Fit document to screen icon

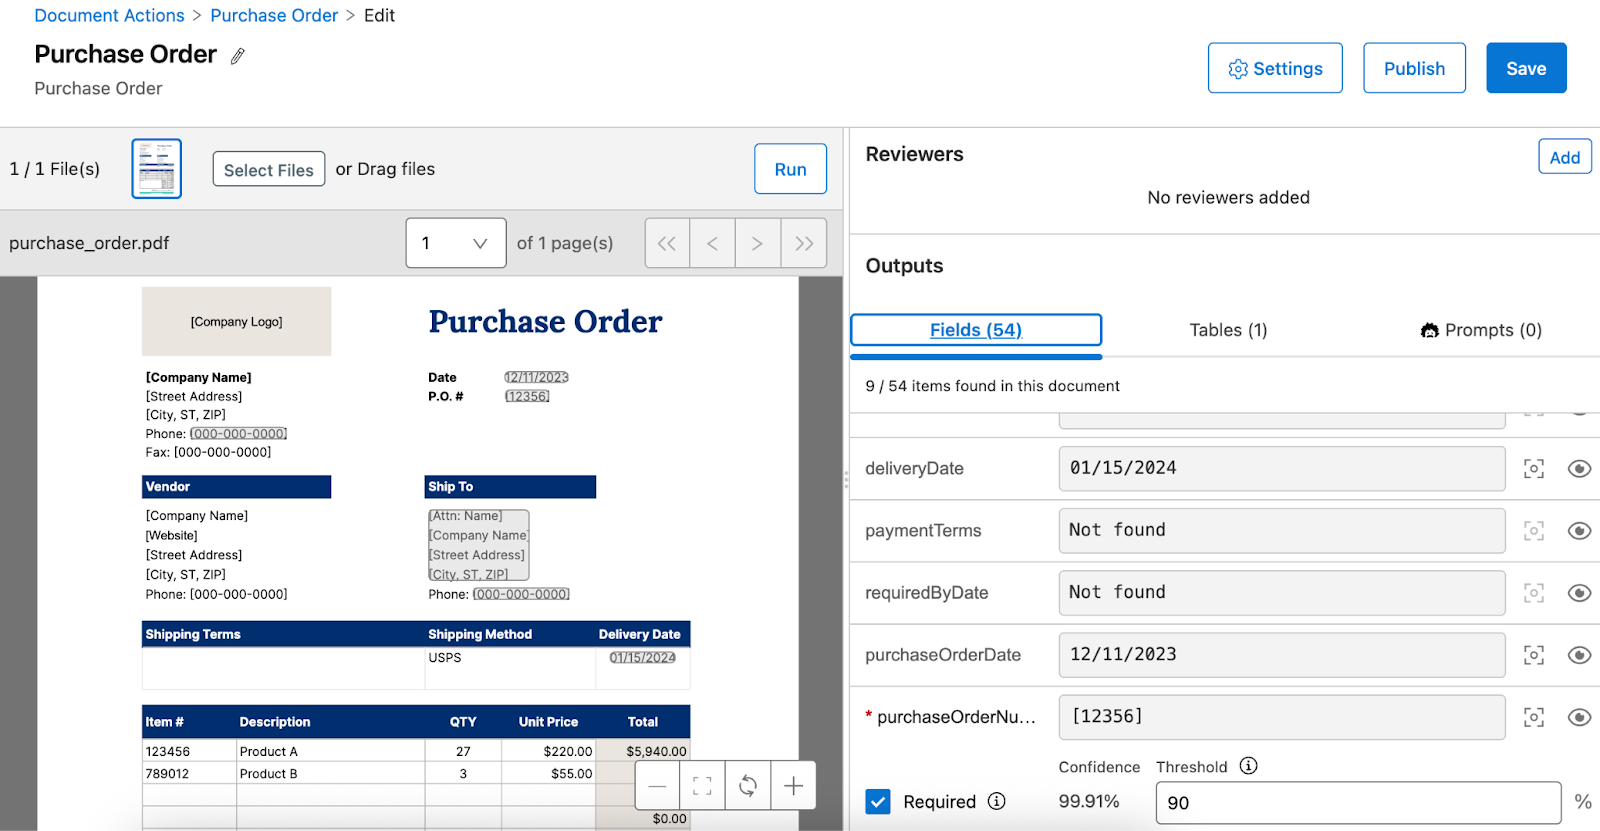click(702, 786)
